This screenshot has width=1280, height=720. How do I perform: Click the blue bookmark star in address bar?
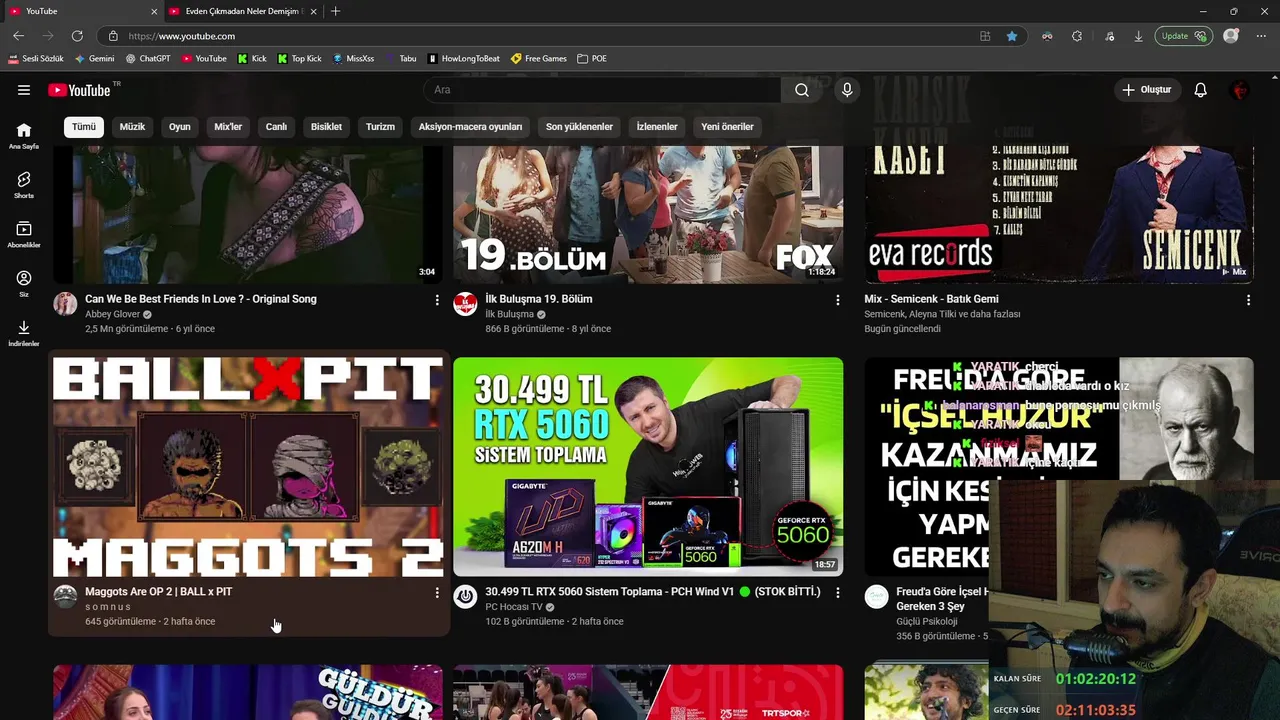tap(1012, 36)
